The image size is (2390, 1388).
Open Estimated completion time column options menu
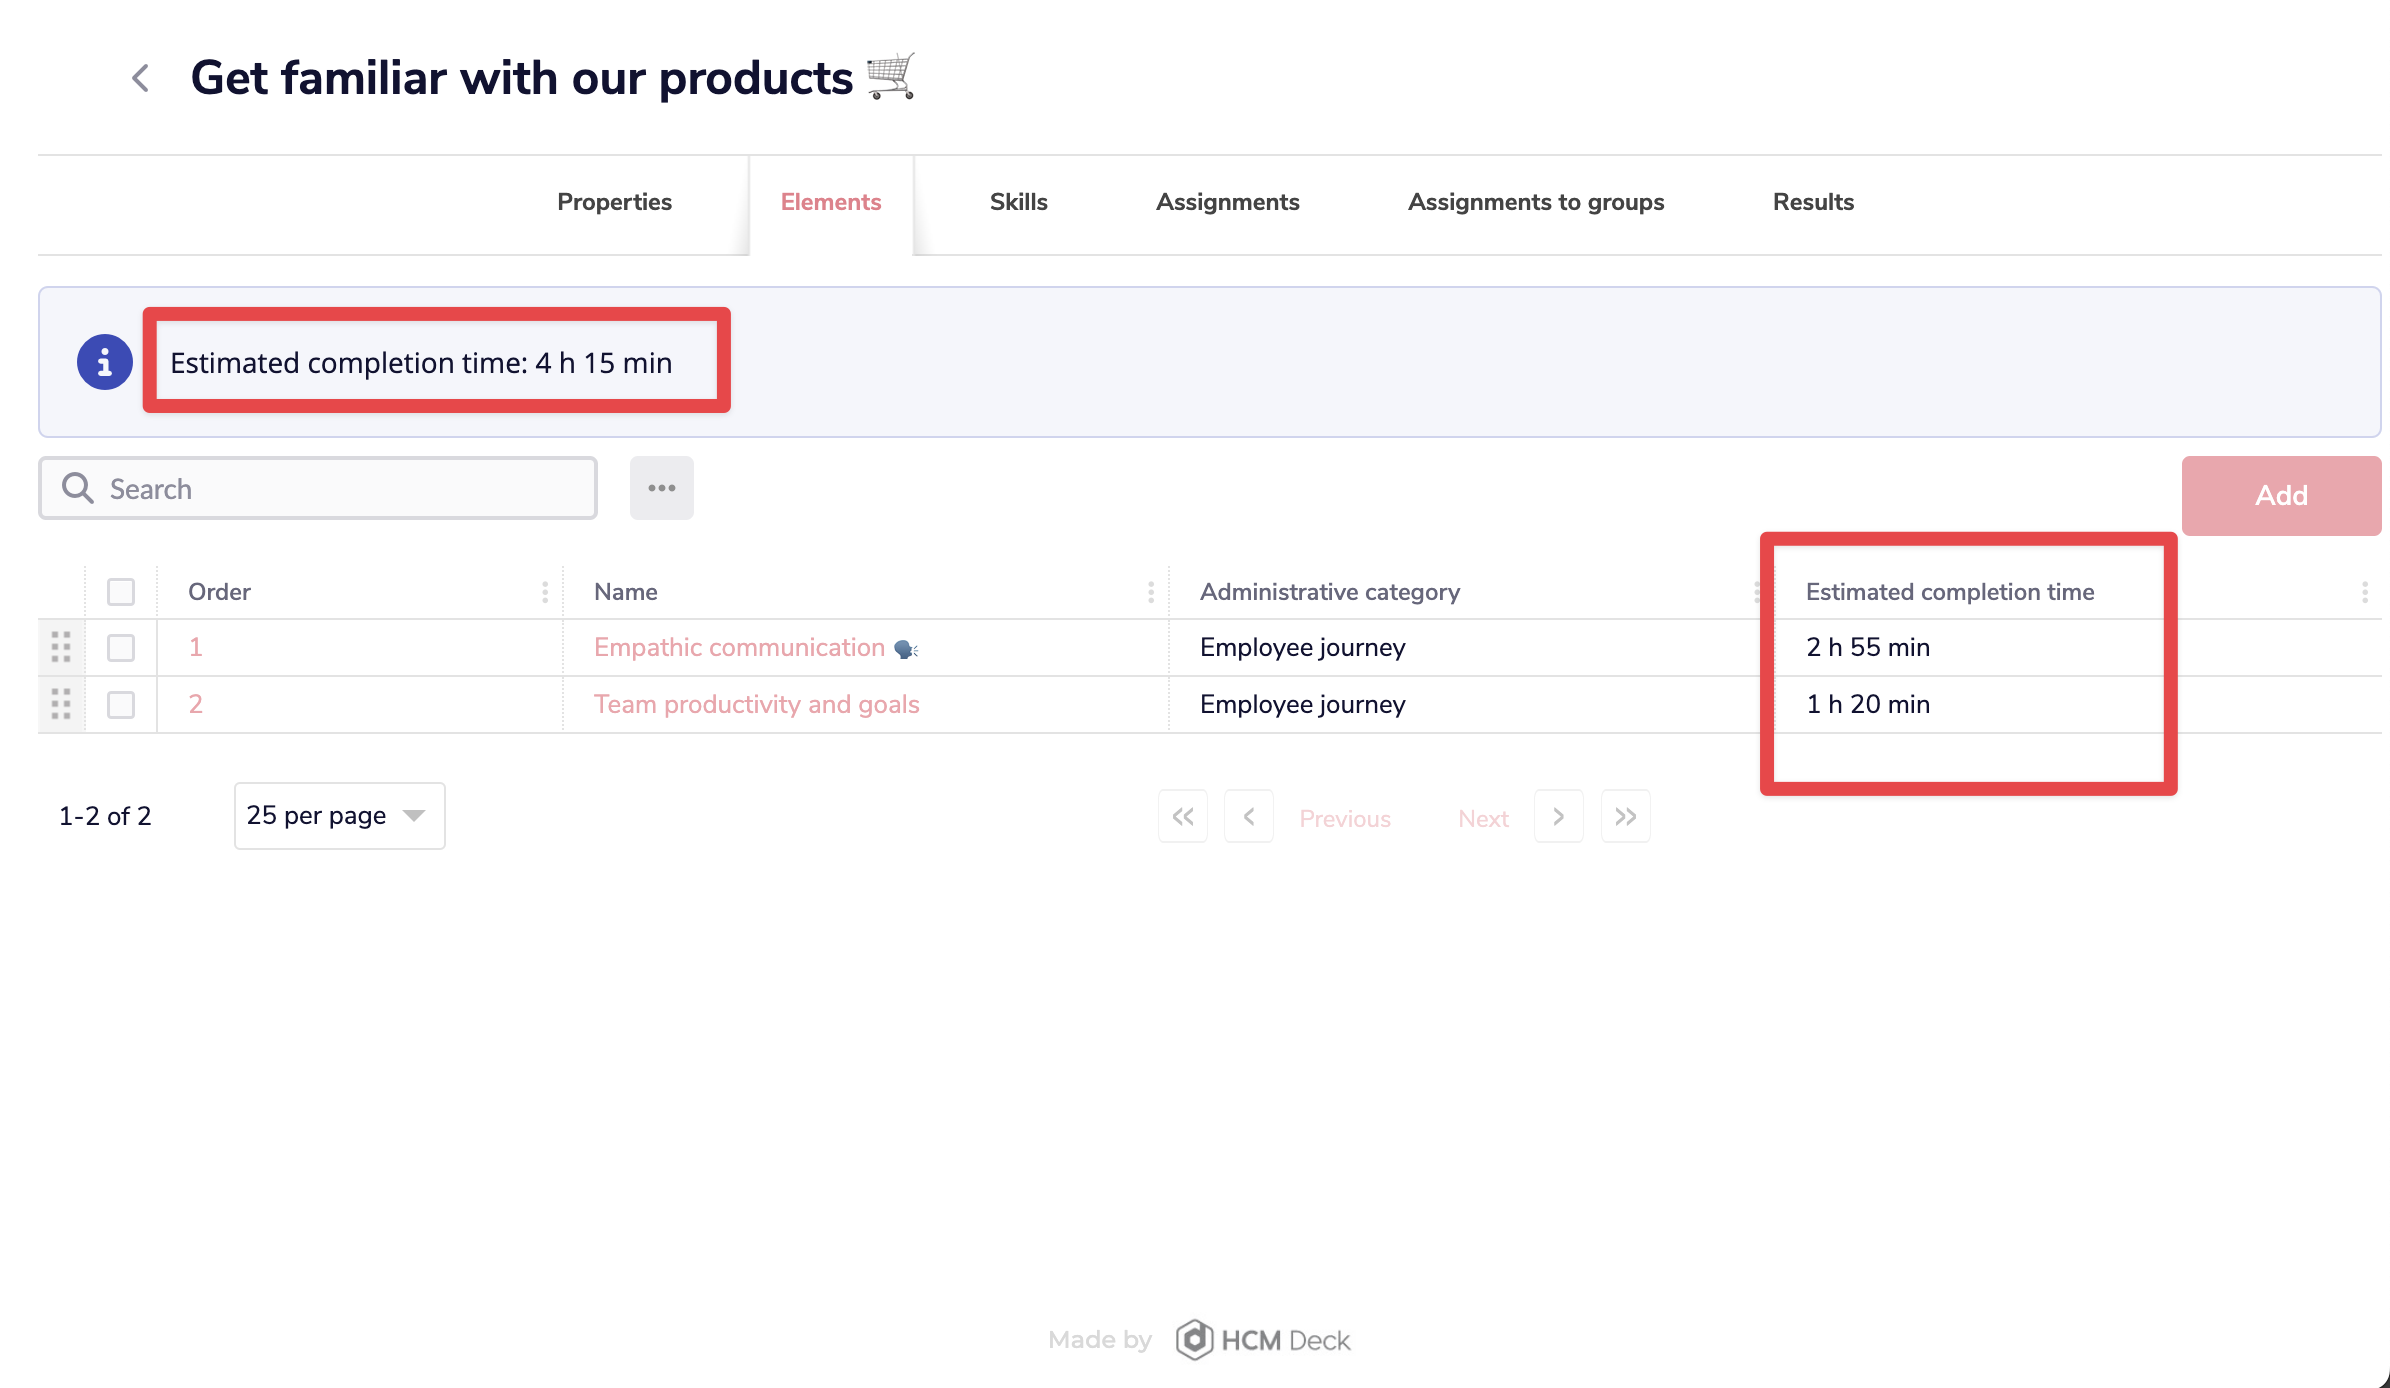pos(2365,592)
